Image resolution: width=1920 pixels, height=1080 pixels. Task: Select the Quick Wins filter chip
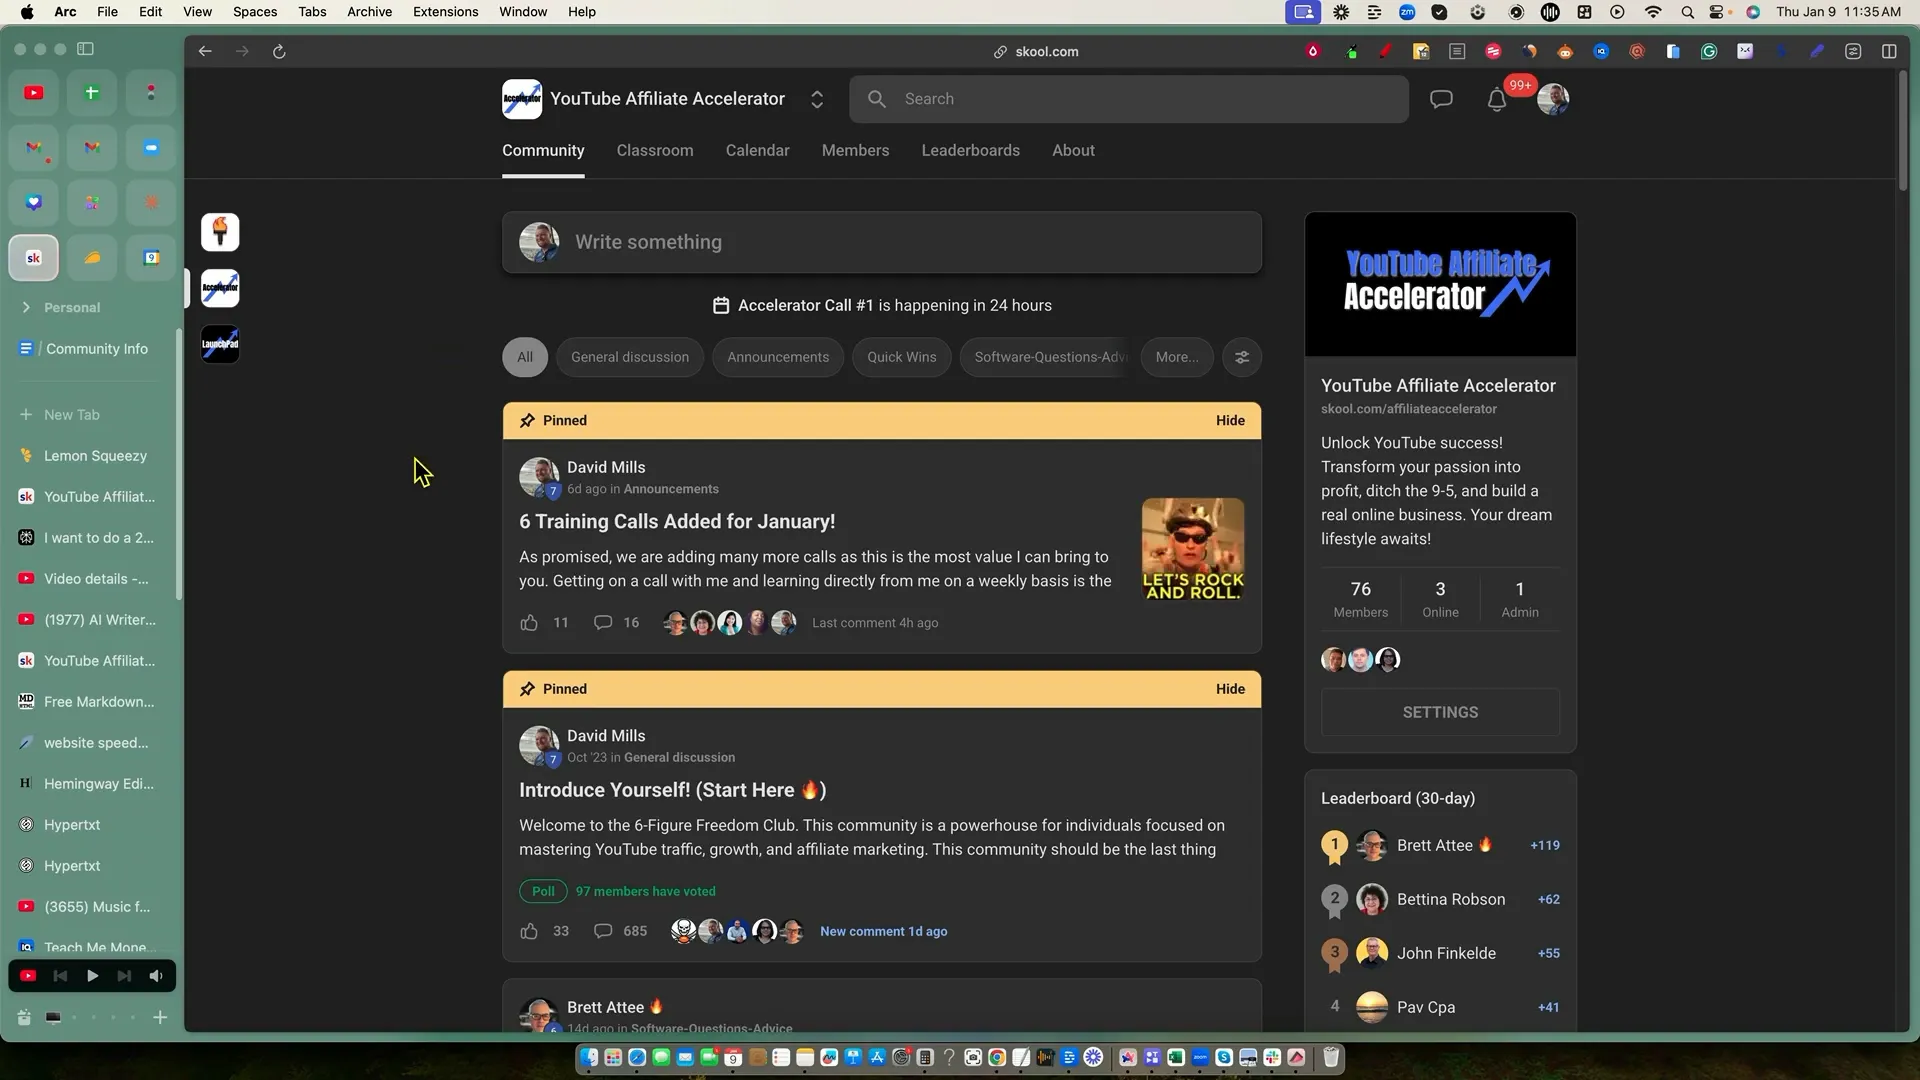(901, 357)
